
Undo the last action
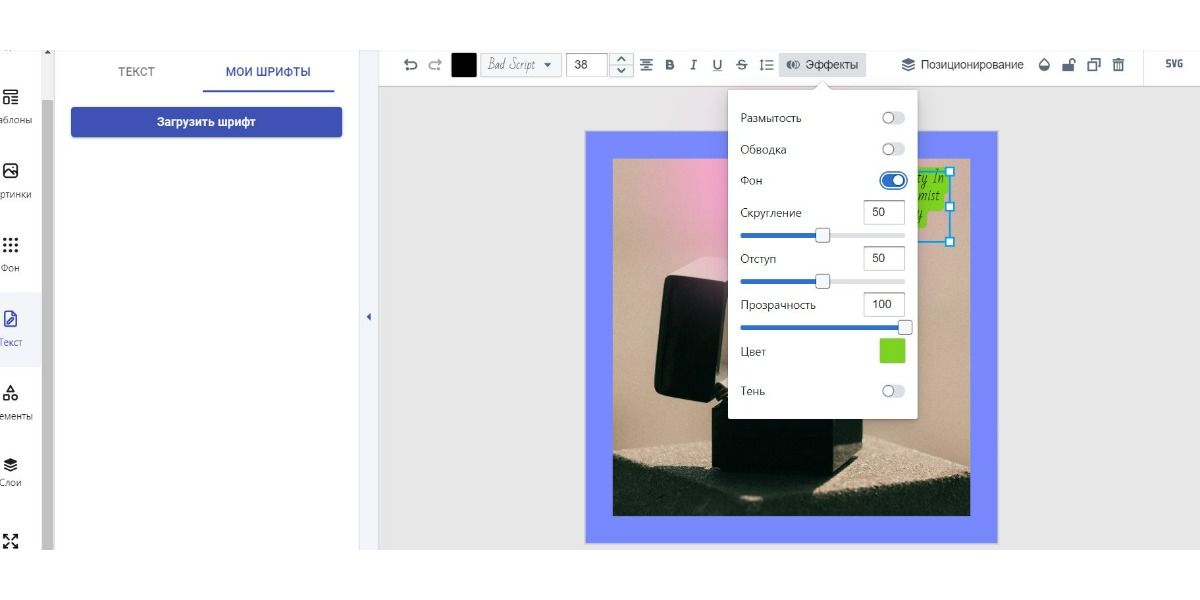(410, 65)
